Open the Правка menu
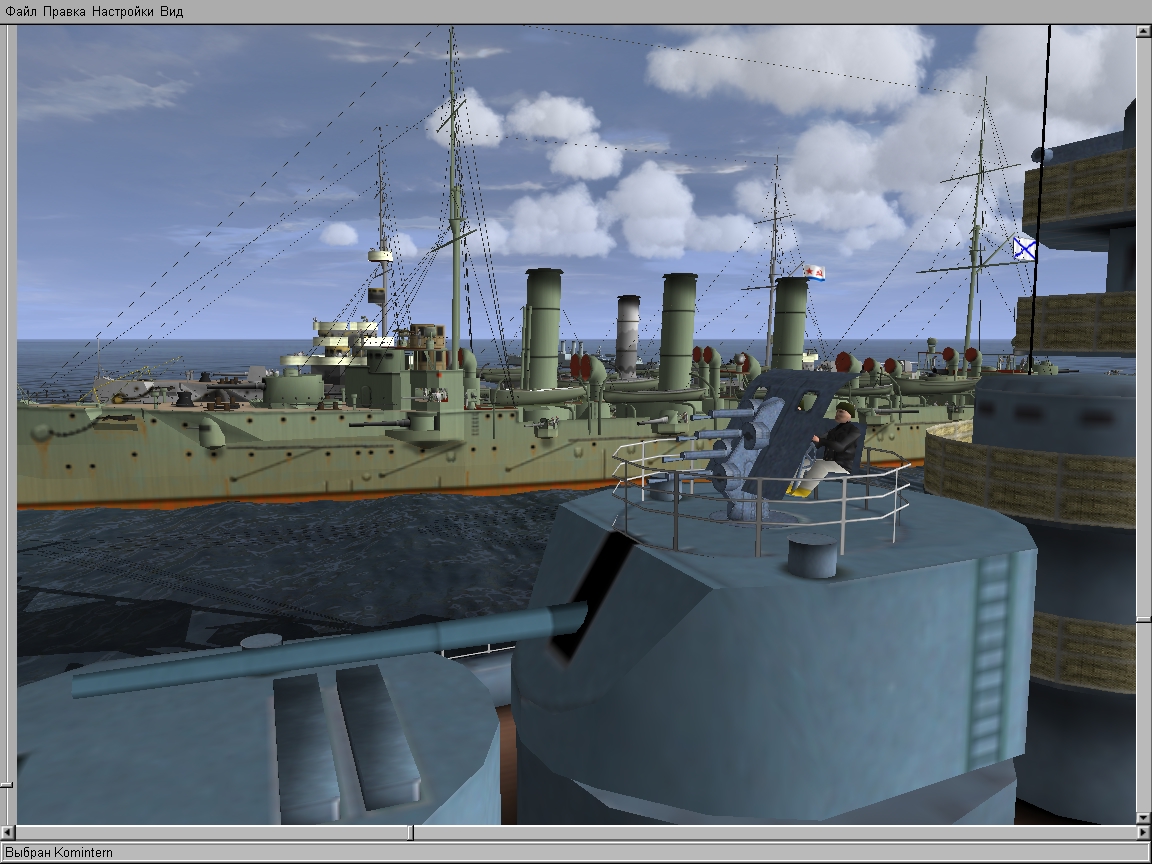Viewport: 1152px width, 864px height. tap(64, 12)
